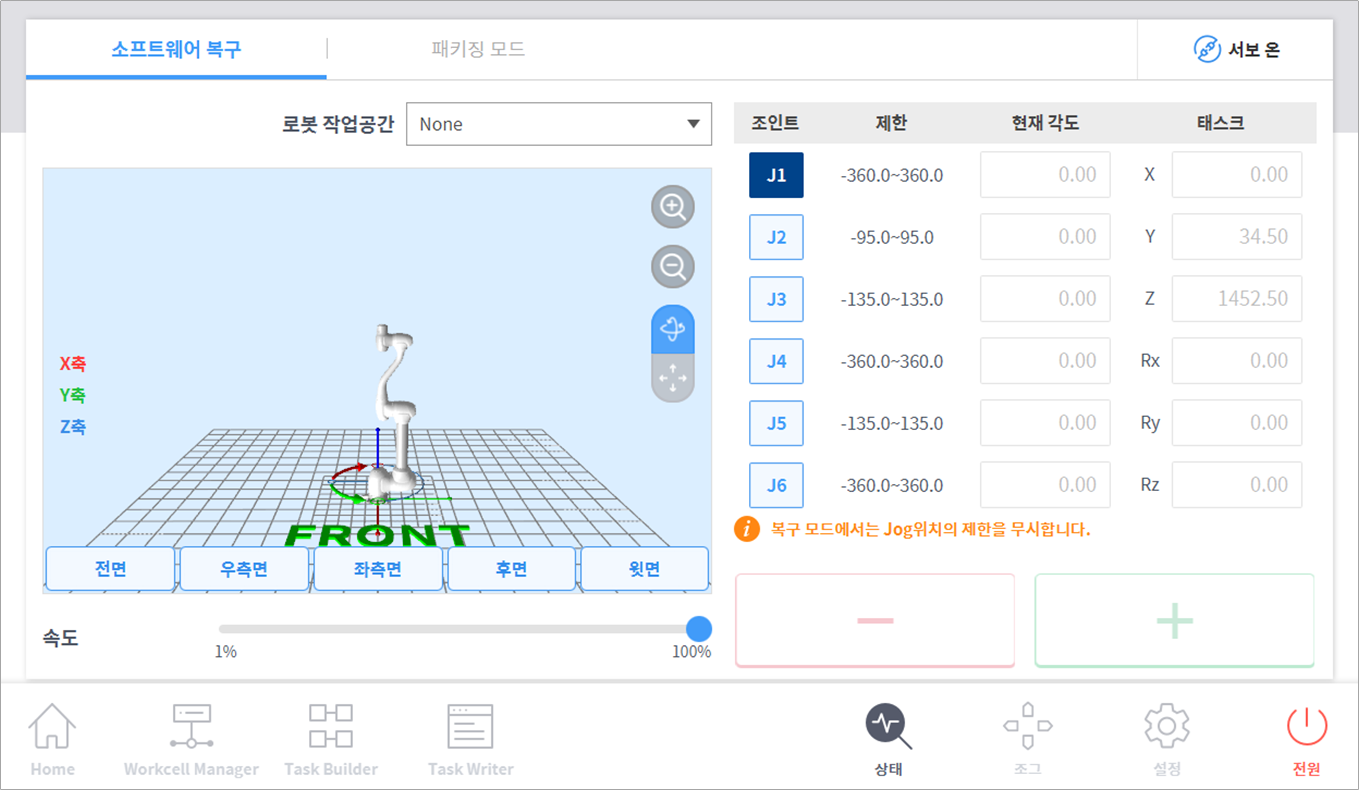This screenshot has height=790, width=1359.
Task: Open the Home screen icon
Action: pyautogui.click(x=52, y=735)
